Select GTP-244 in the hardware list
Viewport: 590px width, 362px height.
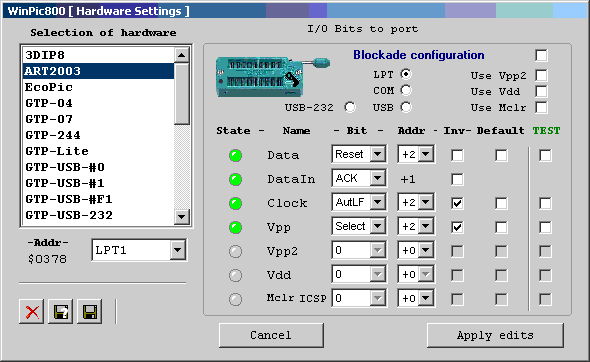tap(98, 135)
